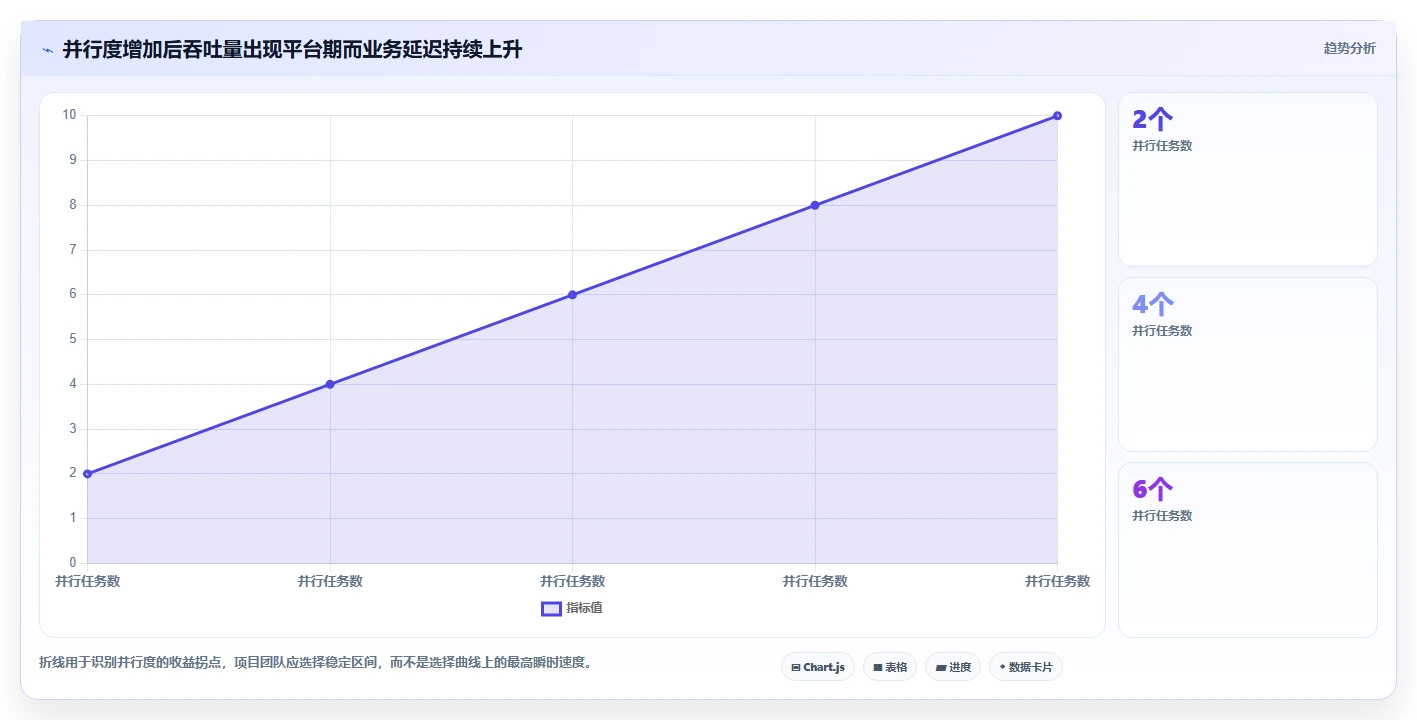The image size is (1417, 720).
Task: Click the 趋势分析 label in the header
Action: 1349,48
